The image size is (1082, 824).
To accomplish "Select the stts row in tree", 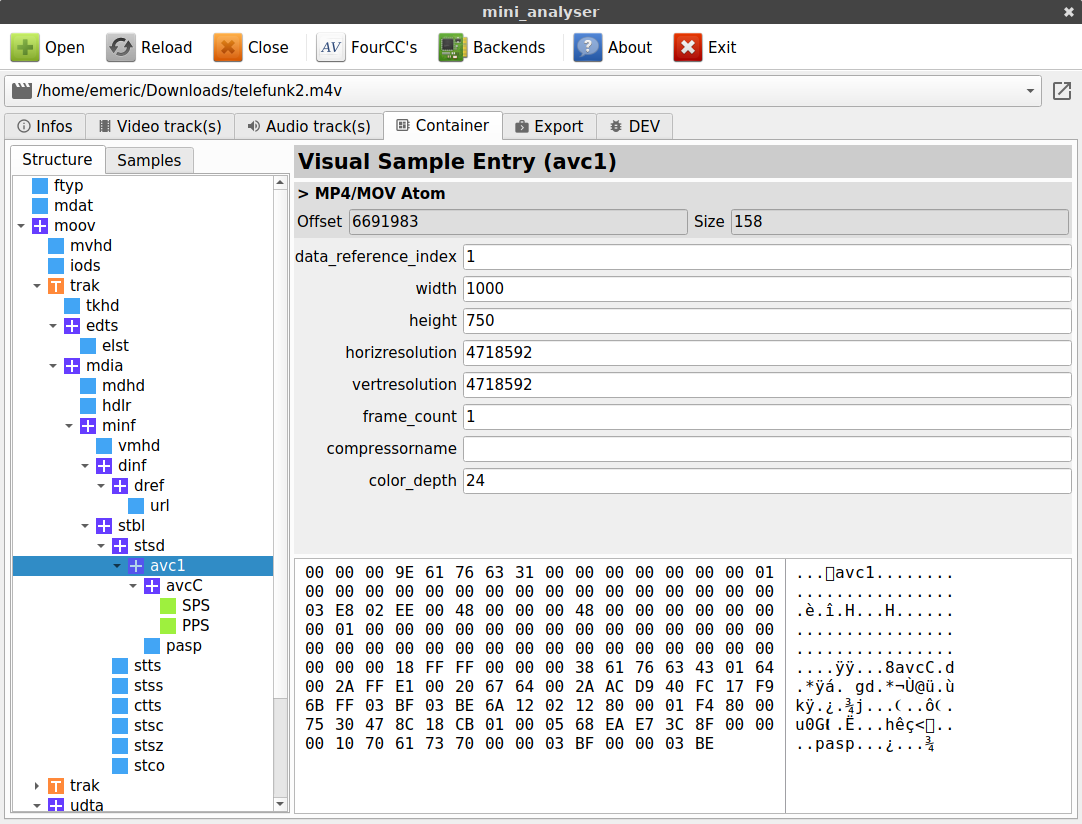I will (143, 666).
